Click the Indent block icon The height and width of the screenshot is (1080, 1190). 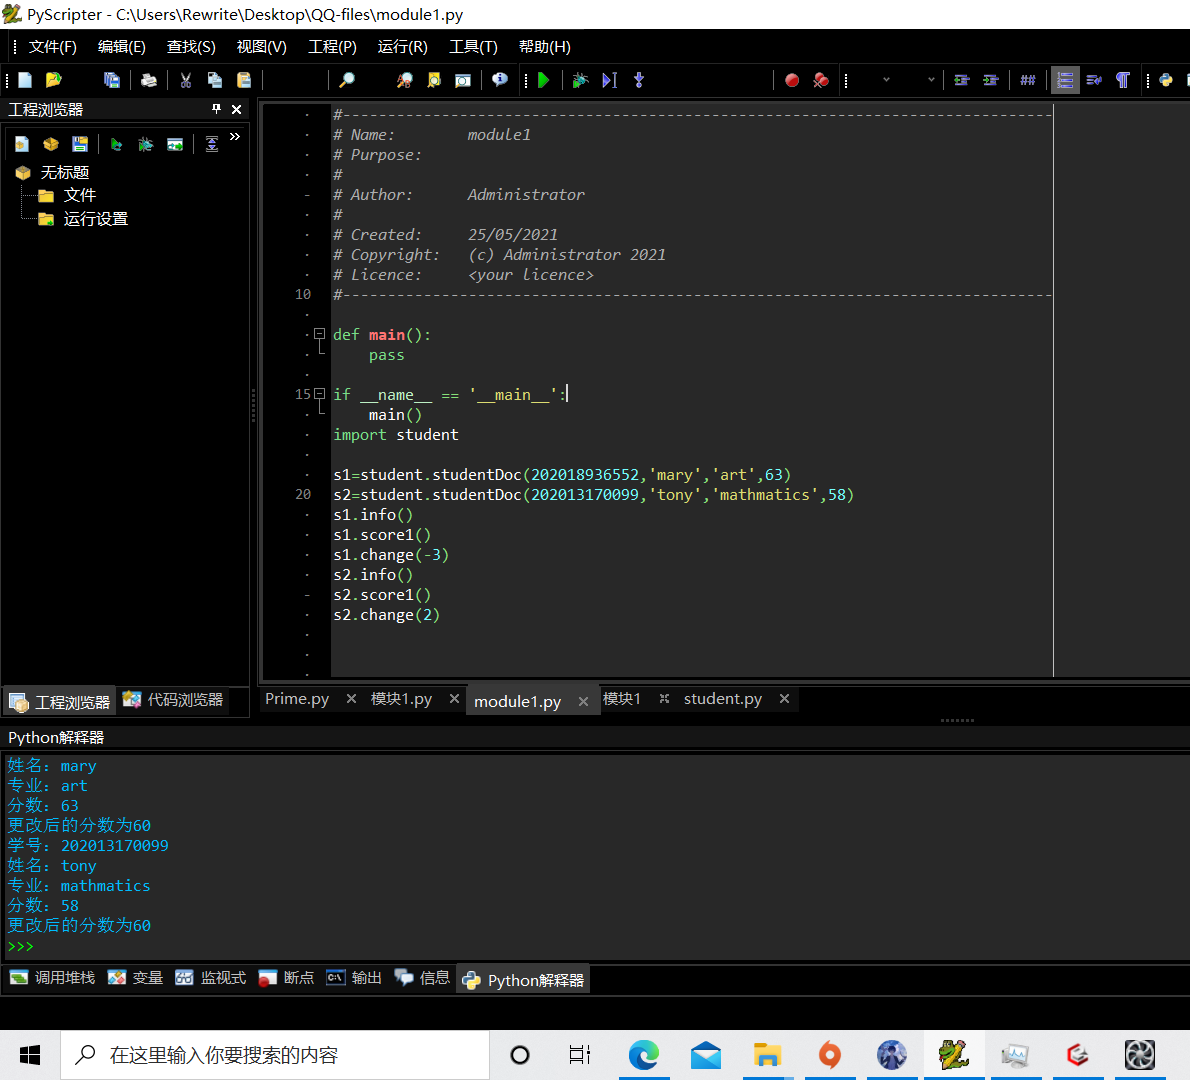click(990, 80)
